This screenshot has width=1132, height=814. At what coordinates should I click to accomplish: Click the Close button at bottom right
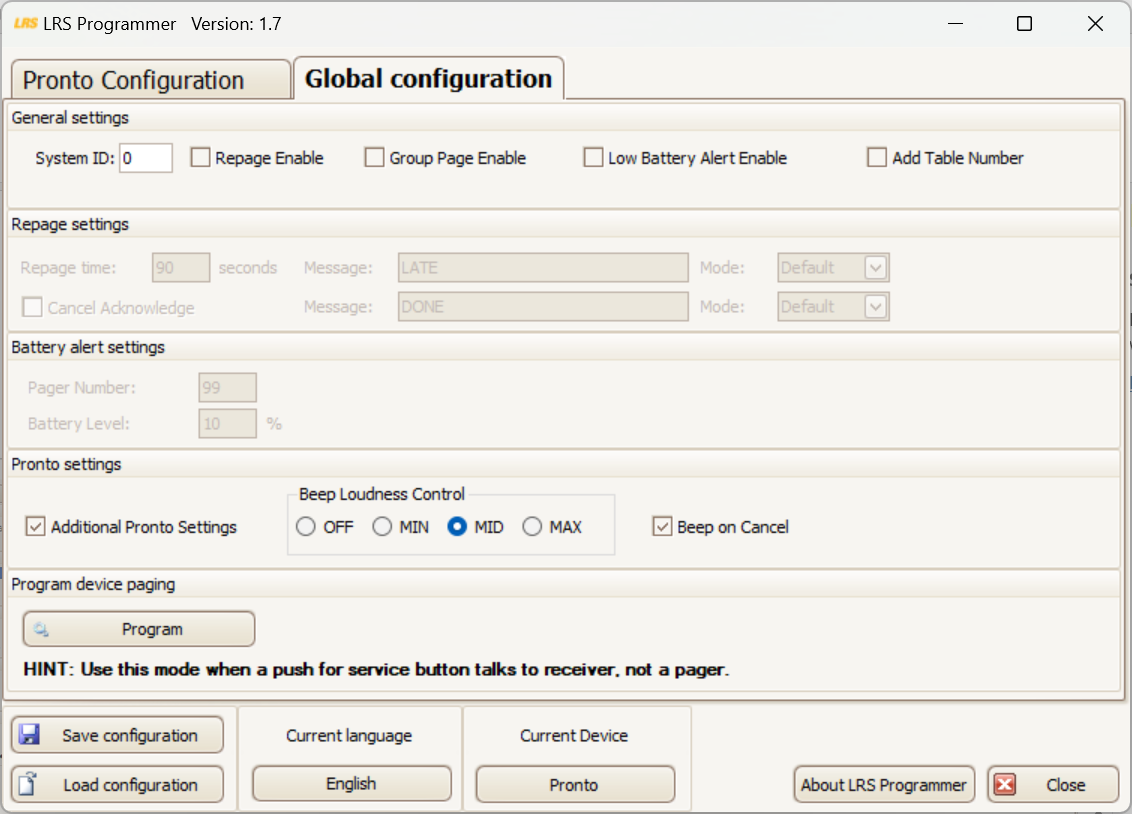1053,784
